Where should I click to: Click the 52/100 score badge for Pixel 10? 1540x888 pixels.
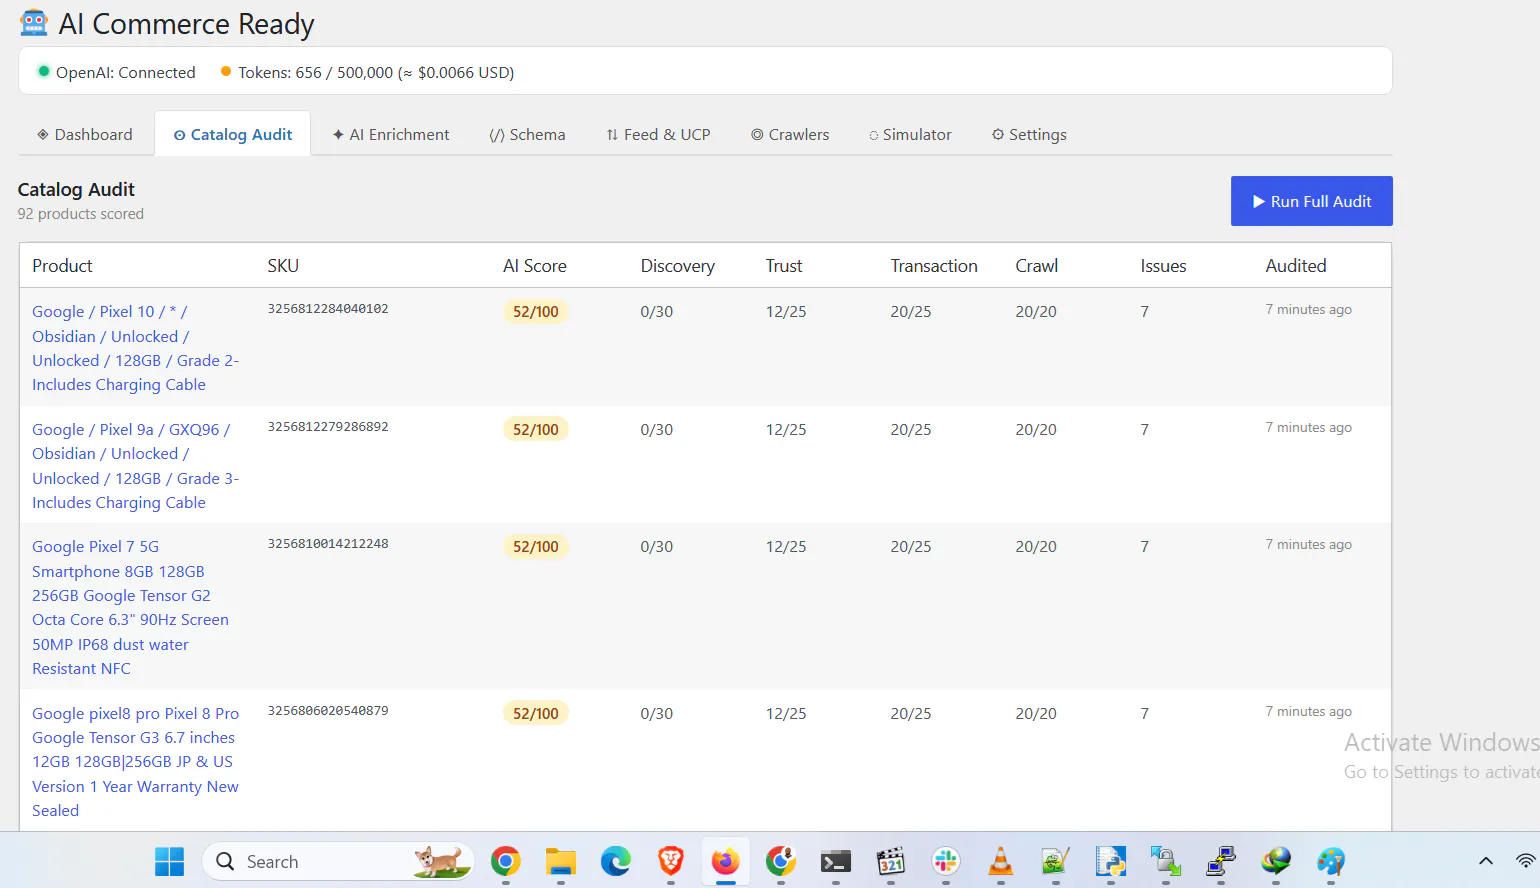click(535, 312)
